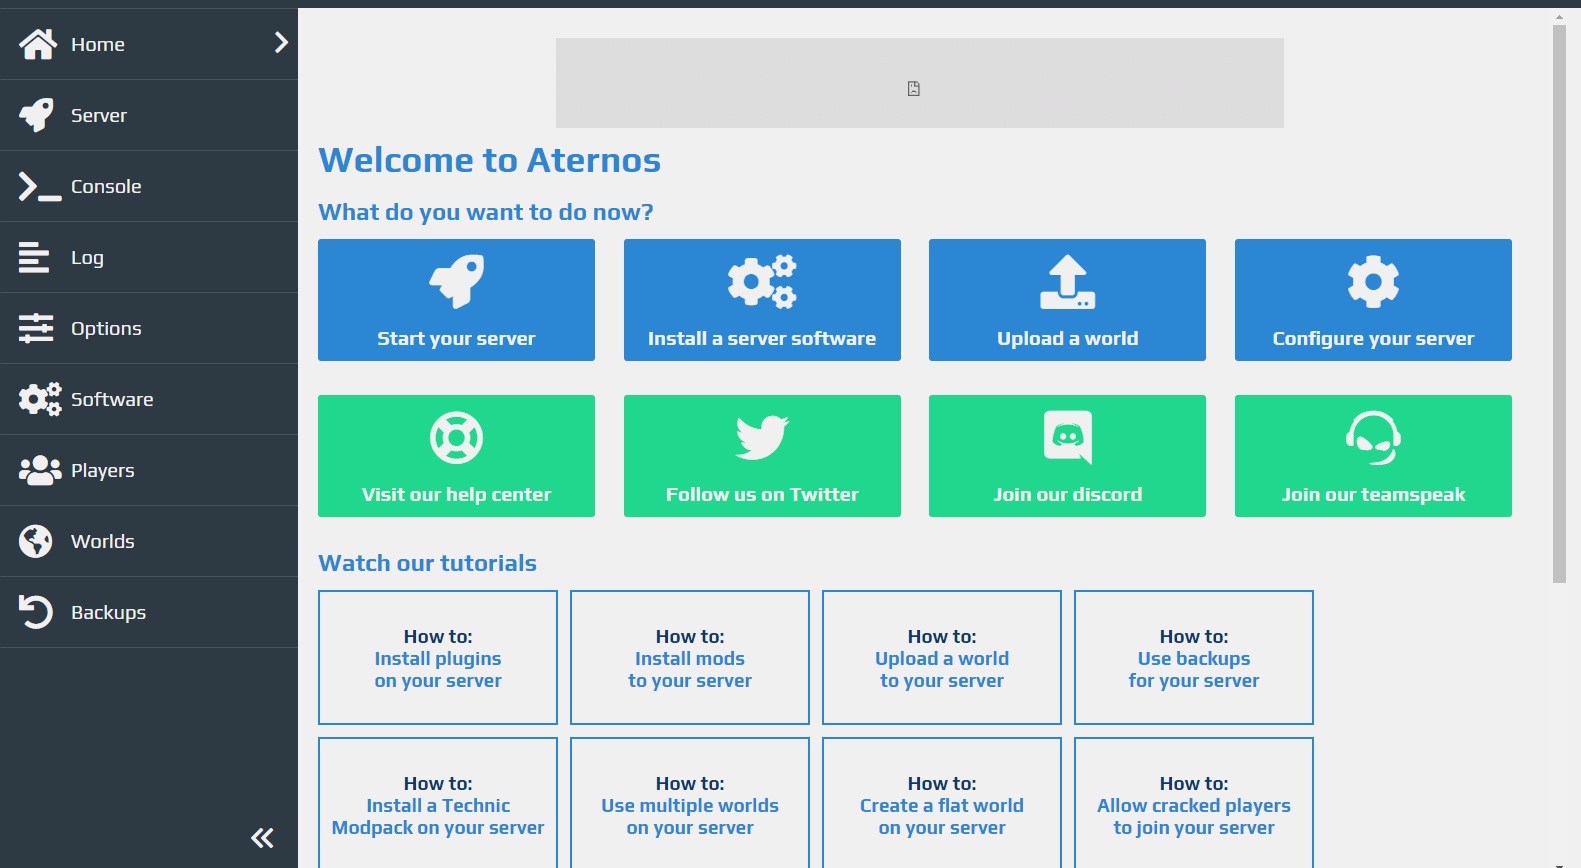The height and width of the screenshot is (868, 1581).
Task: Open the Worlds menu item
Action: pos(149,541)
